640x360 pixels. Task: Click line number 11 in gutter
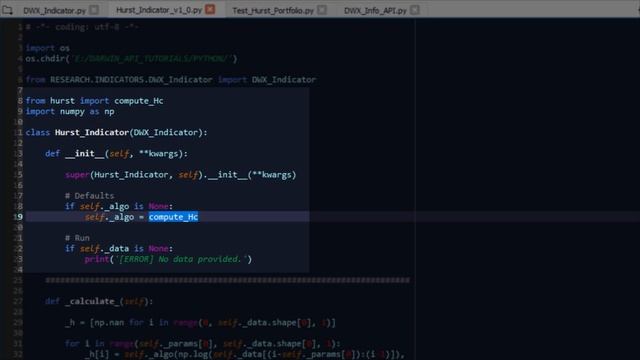coord(18,132)
